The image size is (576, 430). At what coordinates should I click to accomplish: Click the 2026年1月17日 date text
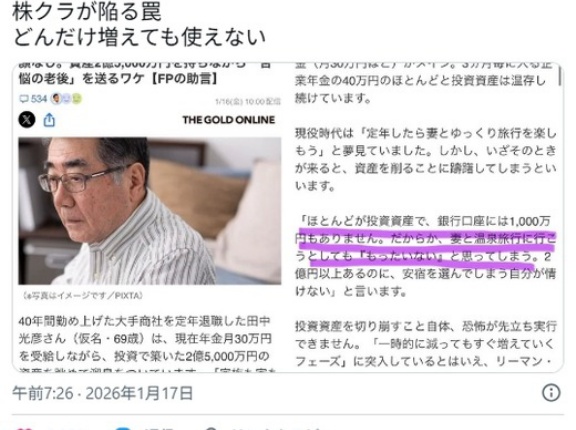pyautogui.click(x=139, y=393)
